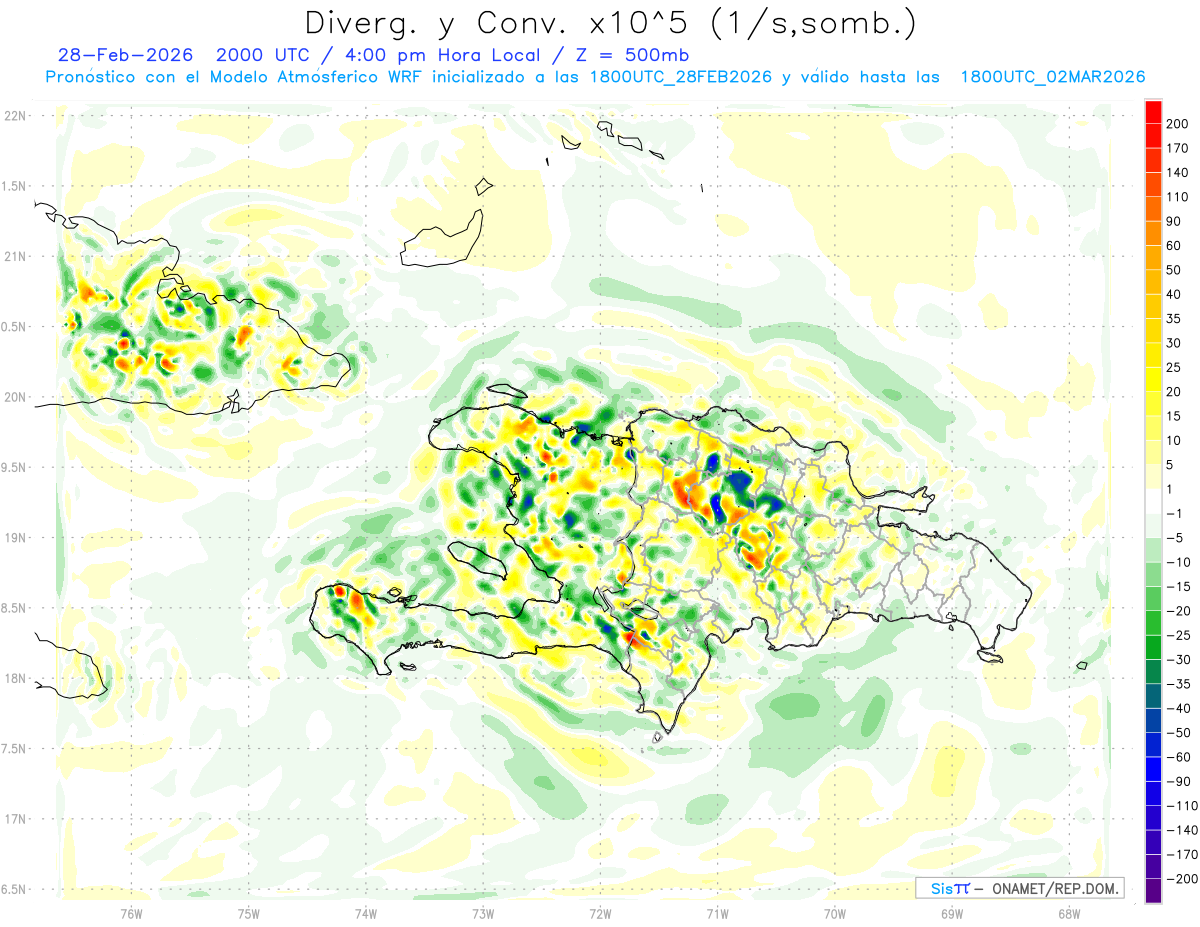Click the '19N' latitude label
The height and width of the screenshot is (927, 1200).
(14, 538)
